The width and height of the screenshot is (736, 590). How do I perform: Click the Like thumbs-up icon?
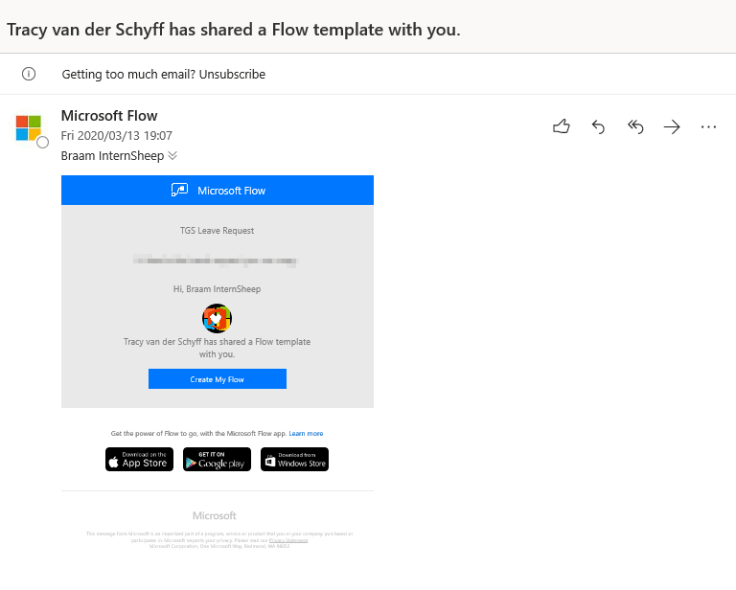coord(561,126)
